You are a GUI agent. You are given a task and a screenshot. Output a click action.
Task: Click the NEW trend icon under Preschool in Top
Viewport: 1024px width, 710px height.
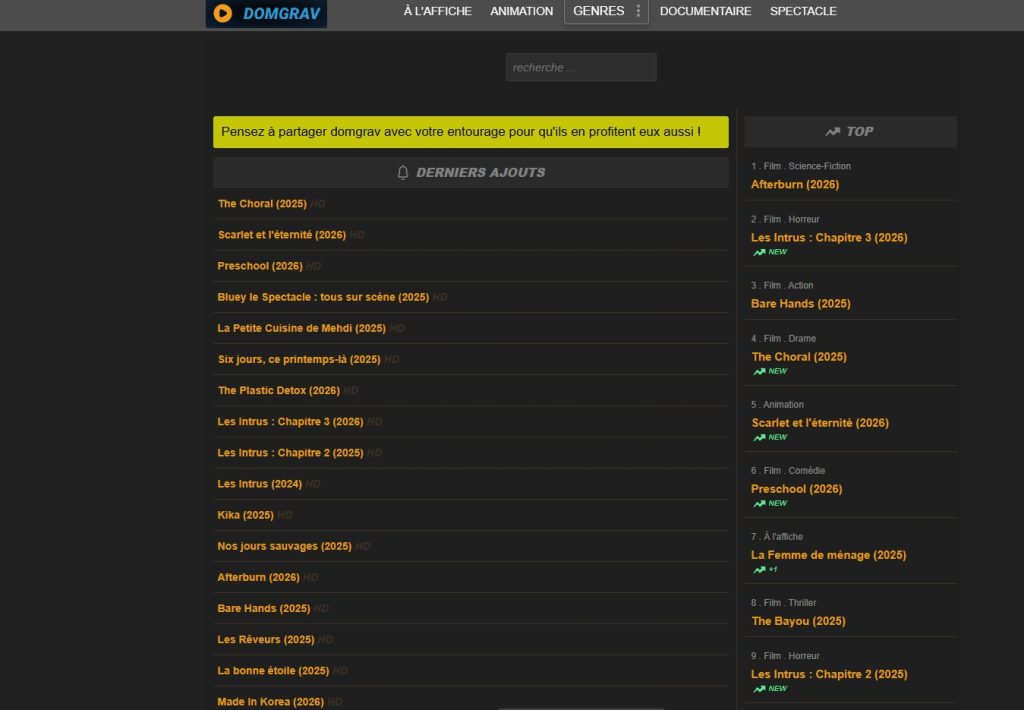(759, 503)
